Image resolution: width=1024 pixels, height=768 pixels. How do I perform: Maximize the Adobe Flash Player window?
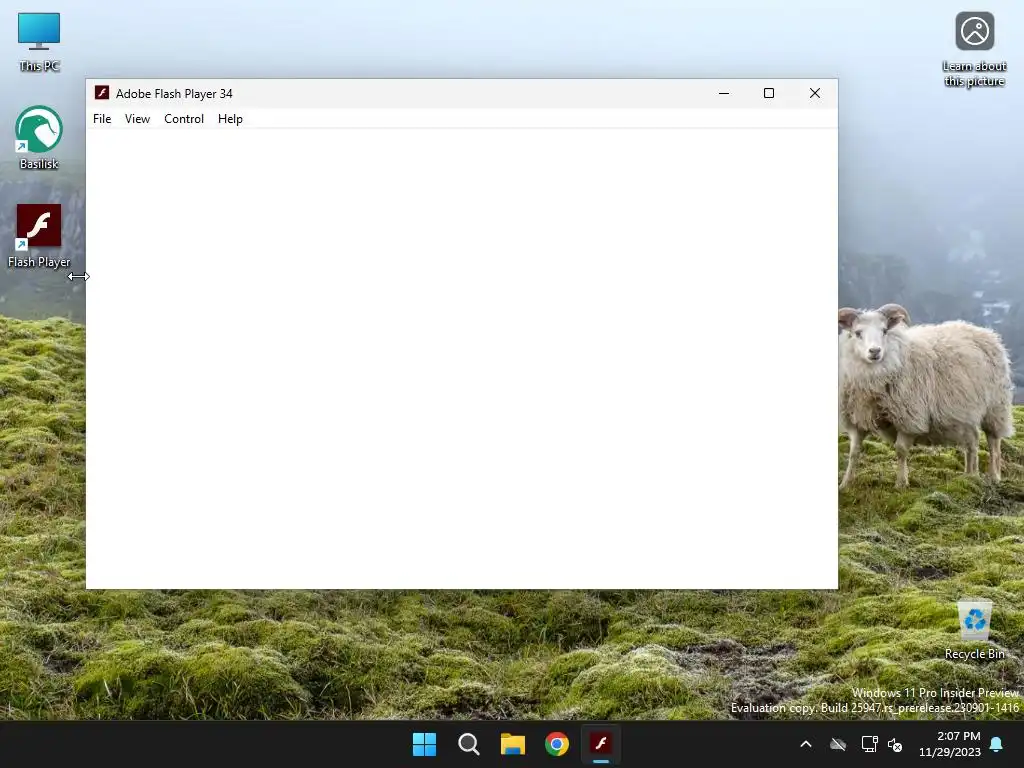coord(769,93)
